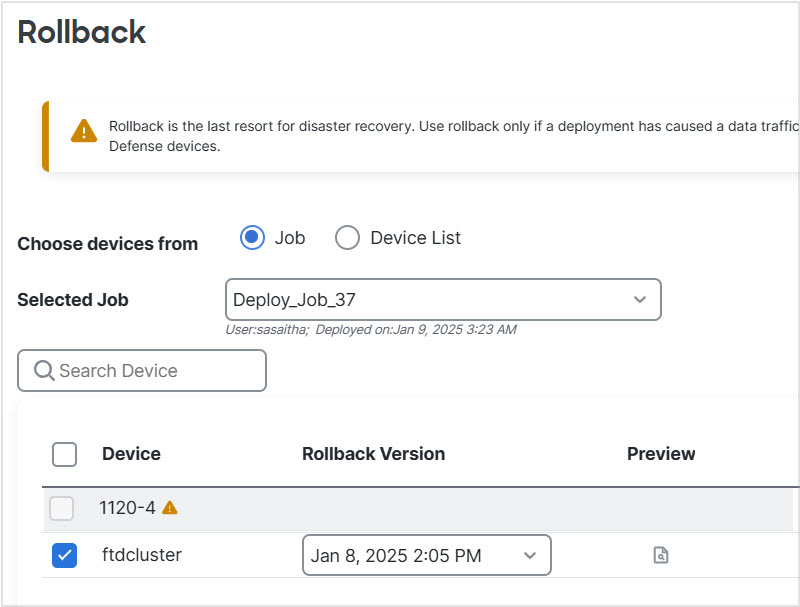Focus the Search Device input field

coord(150,371)
